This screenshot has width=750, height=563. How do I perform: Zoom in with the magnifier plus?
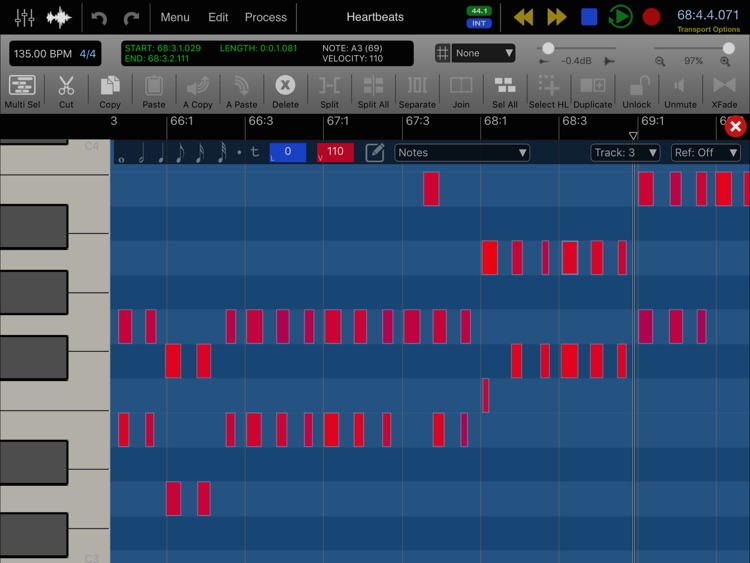coord(725,61)
